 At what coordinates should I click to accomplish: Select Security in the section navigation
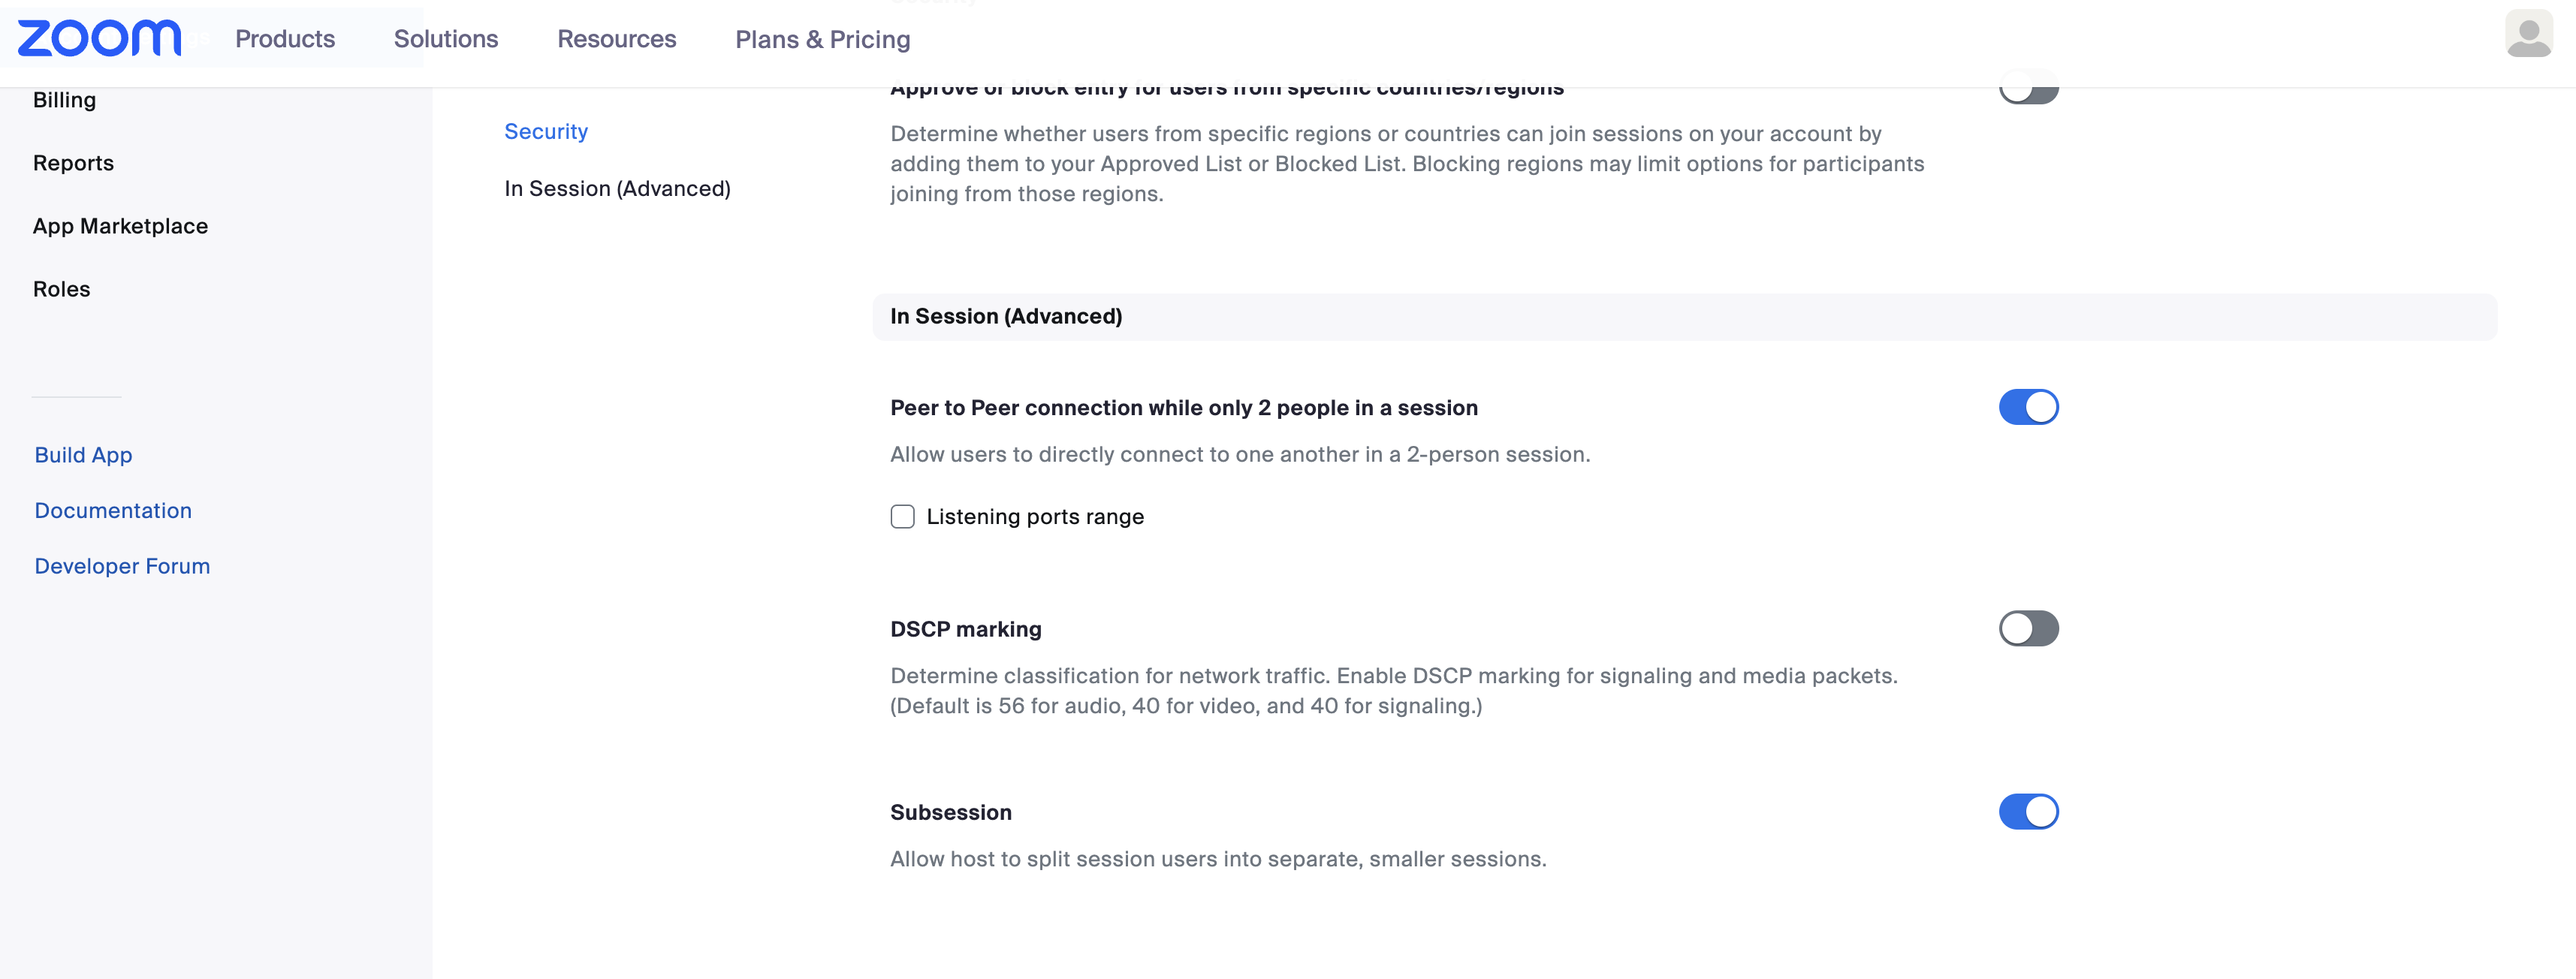tap(545, 131)
